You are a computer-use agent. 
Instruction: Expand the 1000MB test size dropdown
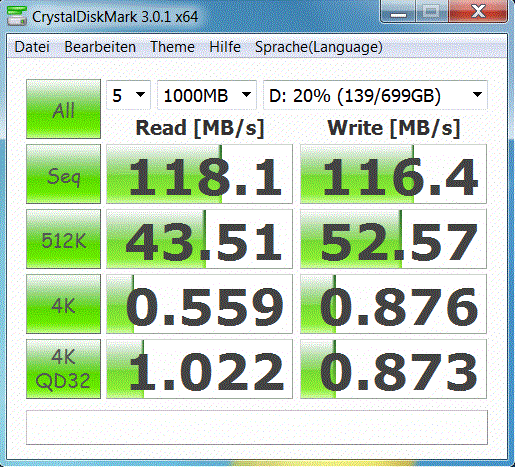click(207, 95)
